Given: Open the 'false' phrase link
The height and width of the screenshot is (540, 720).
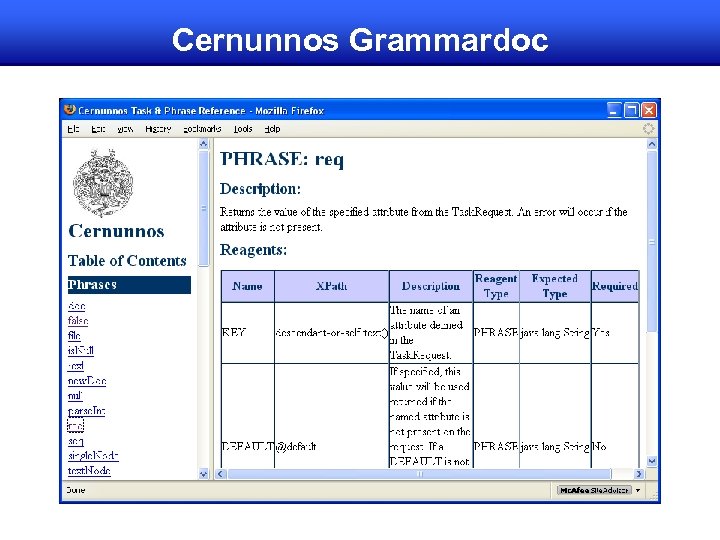Looking at the screenshot, I should [78, 321].
